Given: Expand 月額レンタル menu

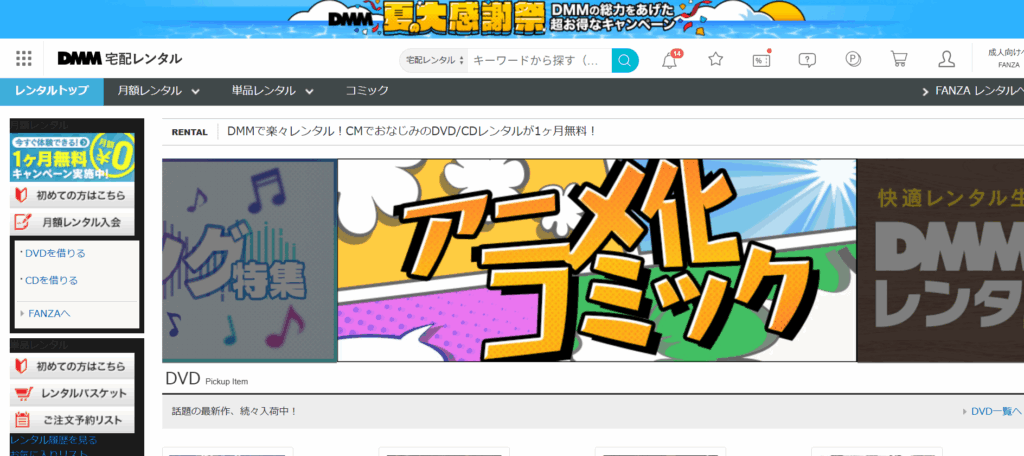Looking at the screenshot, I should coord(159,91).
